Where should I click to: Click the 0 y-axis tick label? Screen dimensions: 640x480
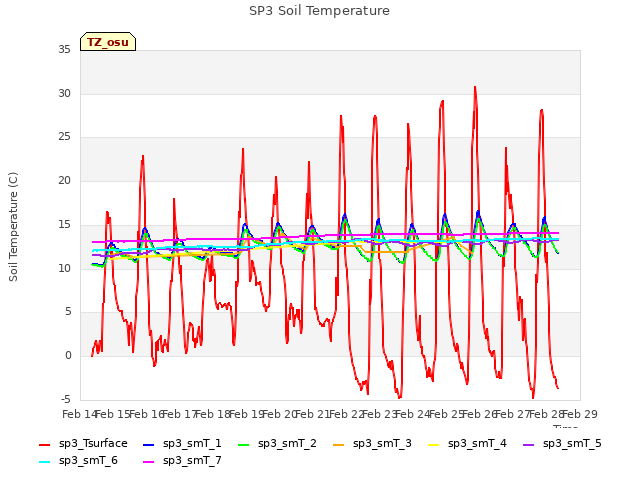tap(68, 356)
